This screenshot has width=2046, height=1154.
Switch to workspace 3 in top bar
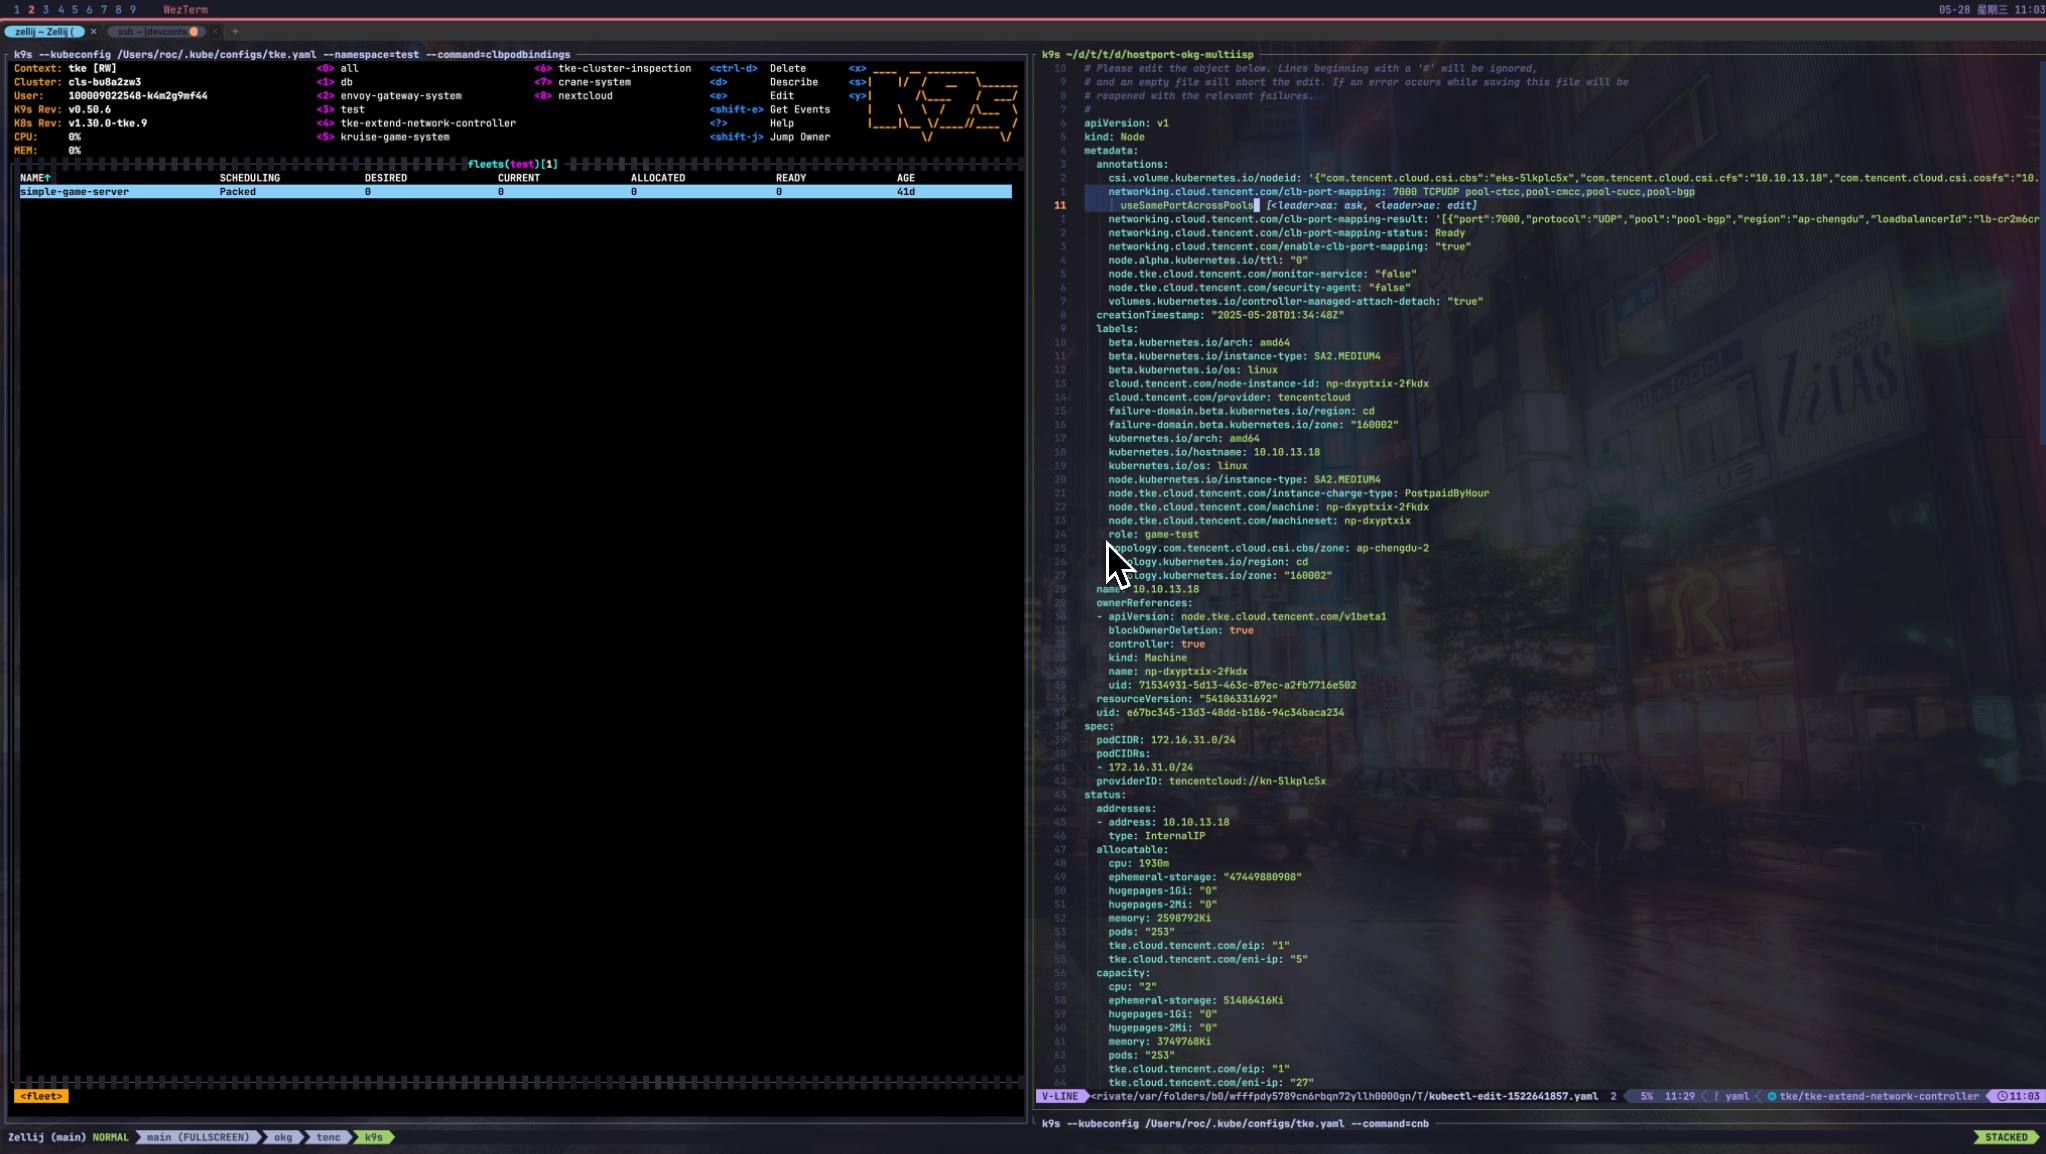coord(46,9)
